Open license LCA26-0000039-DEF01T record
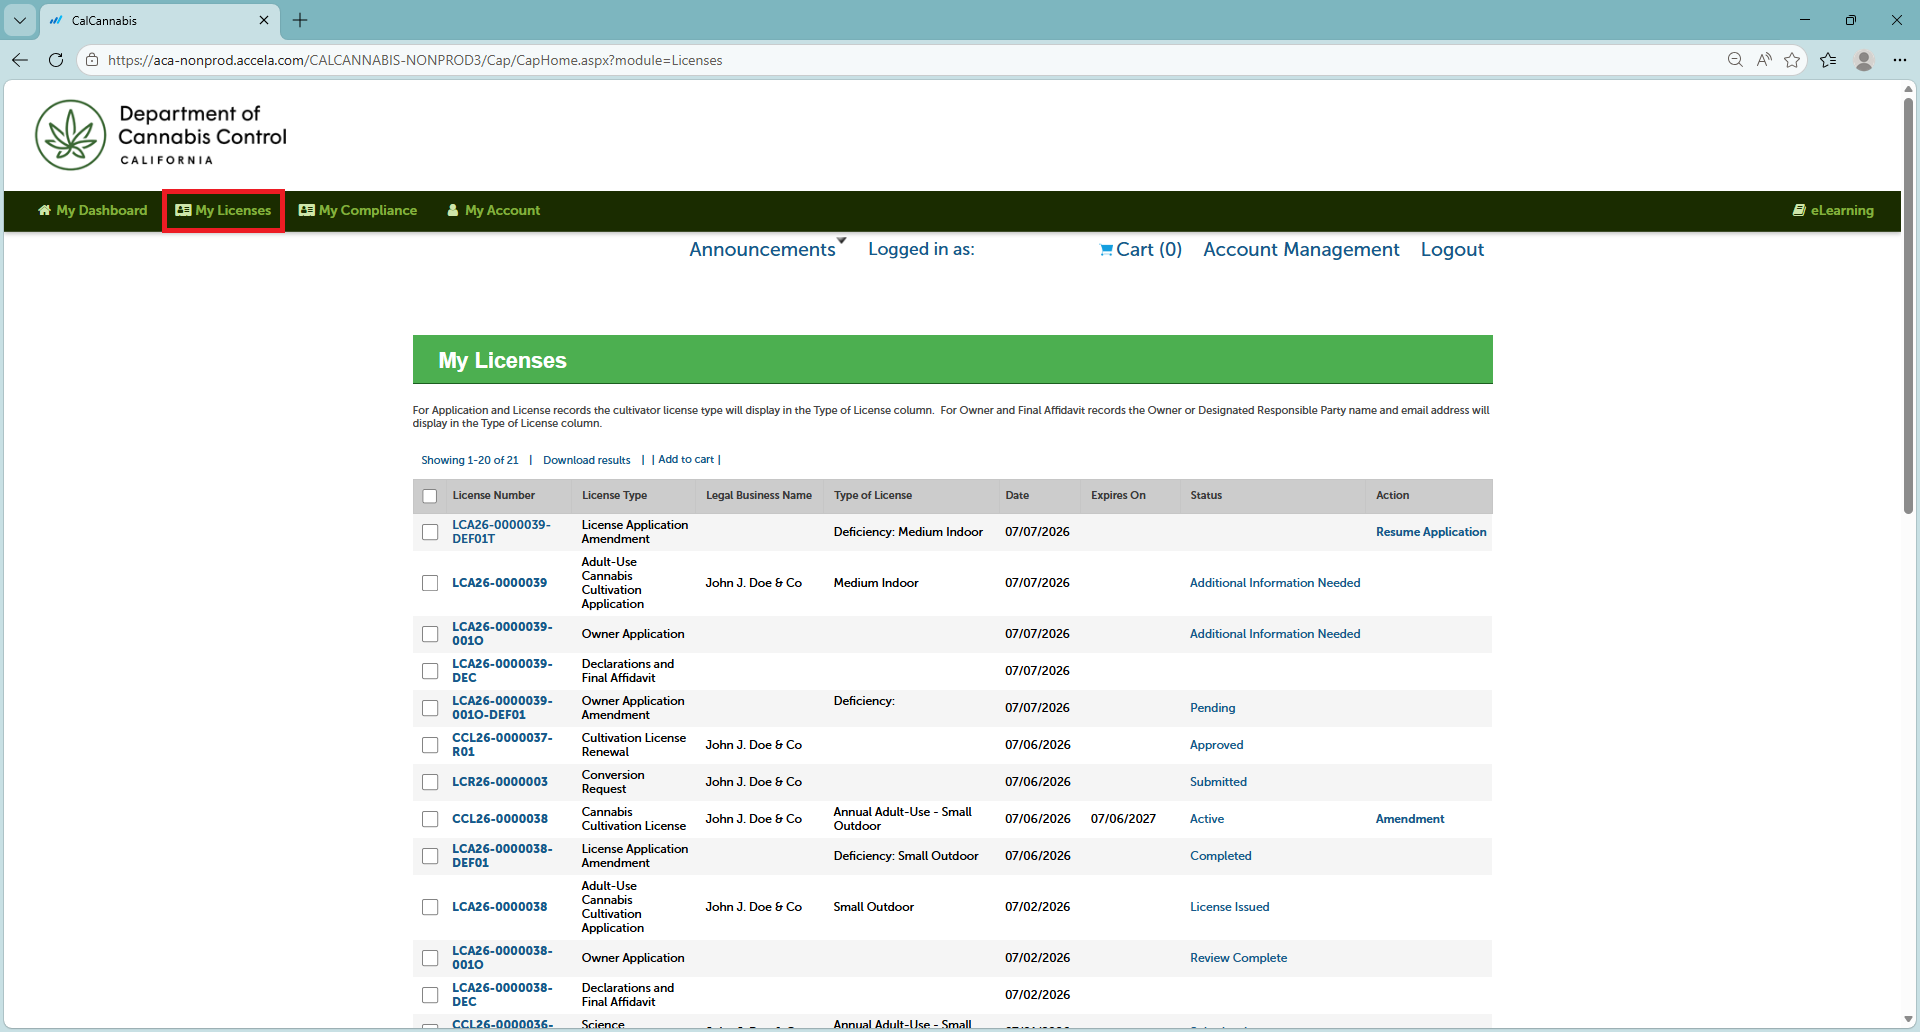Viewport: 1920px width, 1032px height. point(501,532)
